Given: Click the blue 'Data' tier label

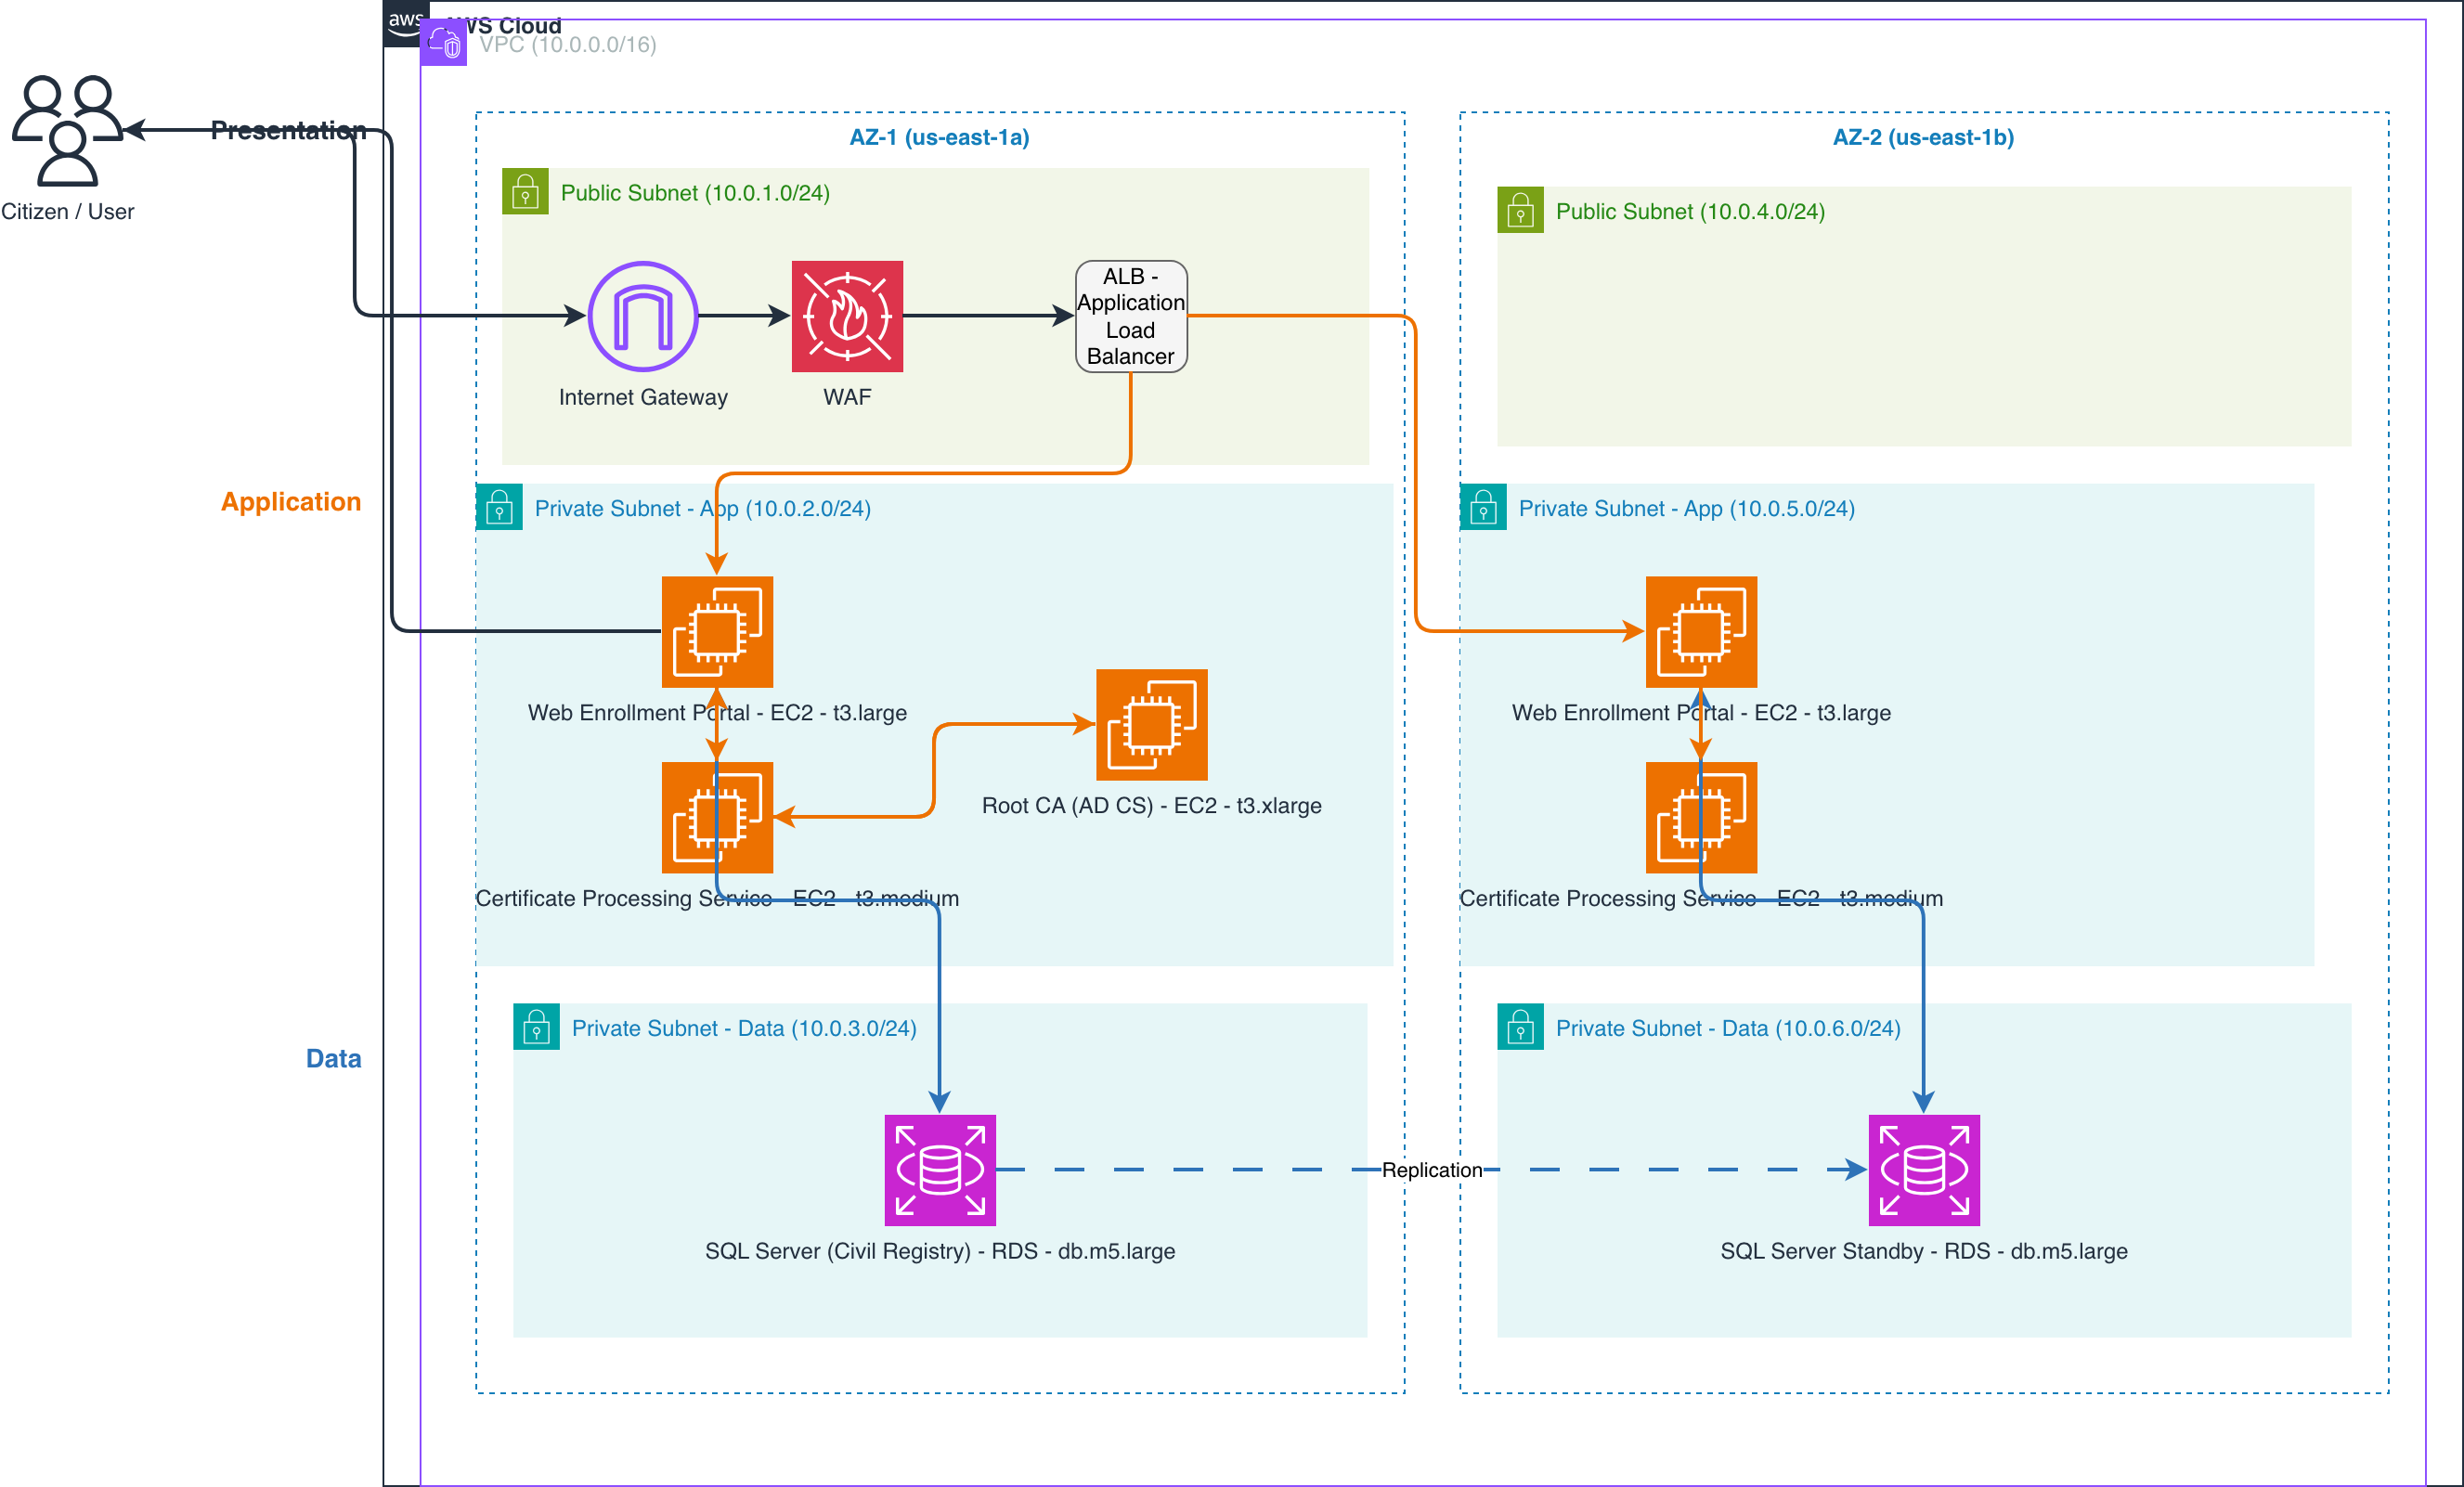Looking at the screenshot, I should click(x=333, y=1058).
